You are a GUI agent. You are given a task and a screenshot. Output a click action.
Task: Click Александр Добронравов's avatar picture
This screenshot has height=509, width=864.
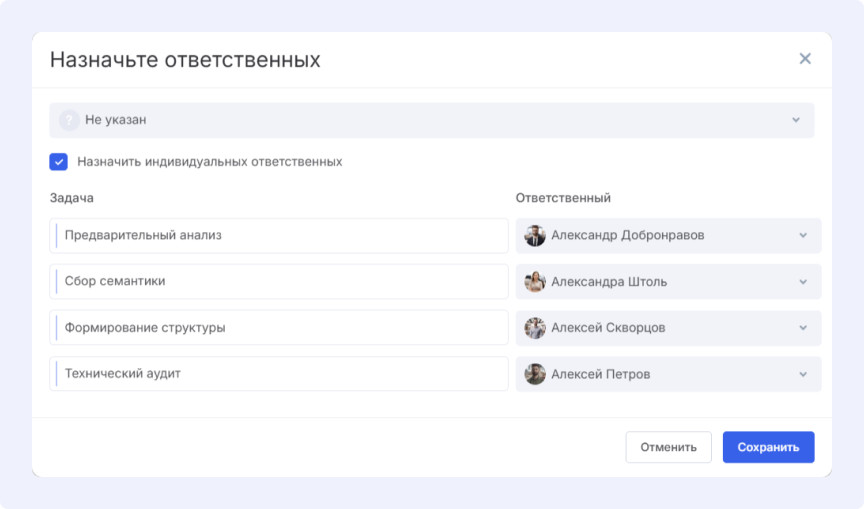pos(535,236)
